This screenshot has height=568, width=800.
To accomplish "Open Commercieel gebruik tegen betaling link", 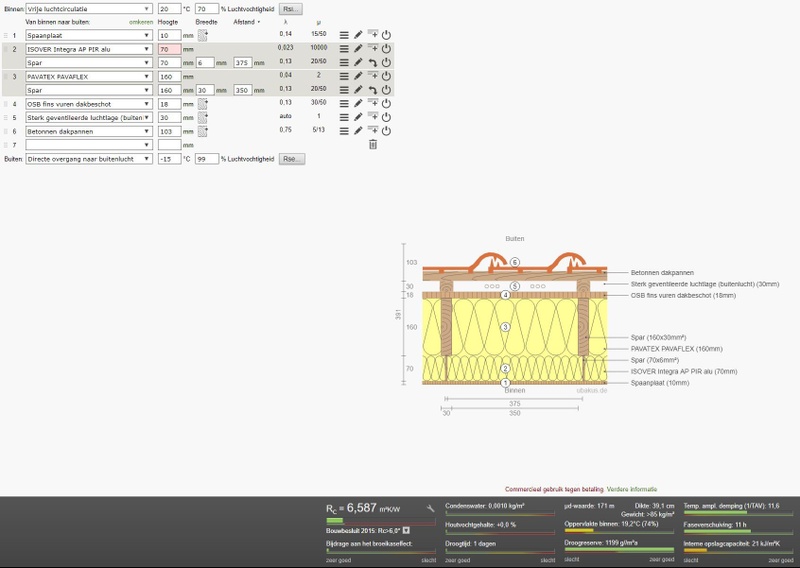I will point(554,489).
